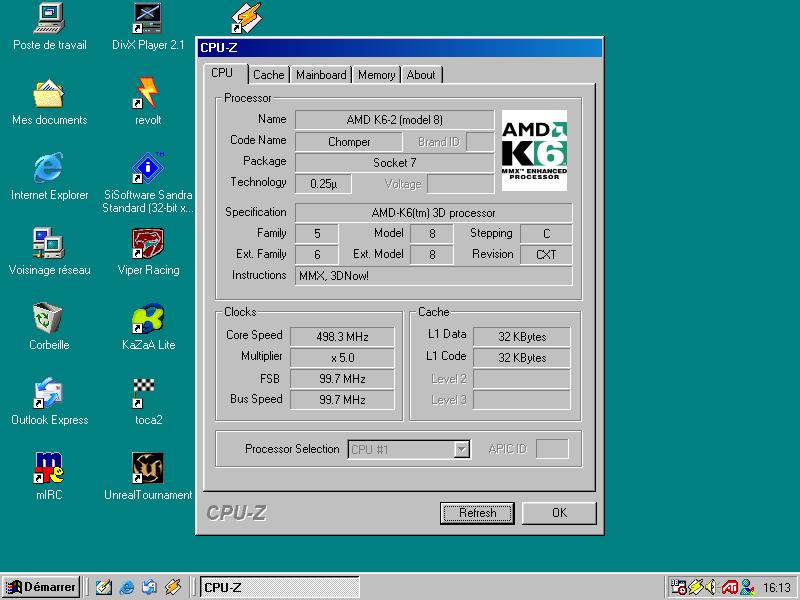Click the 'AMD K6-2 (model 8)' name field

tap(394, 120)
